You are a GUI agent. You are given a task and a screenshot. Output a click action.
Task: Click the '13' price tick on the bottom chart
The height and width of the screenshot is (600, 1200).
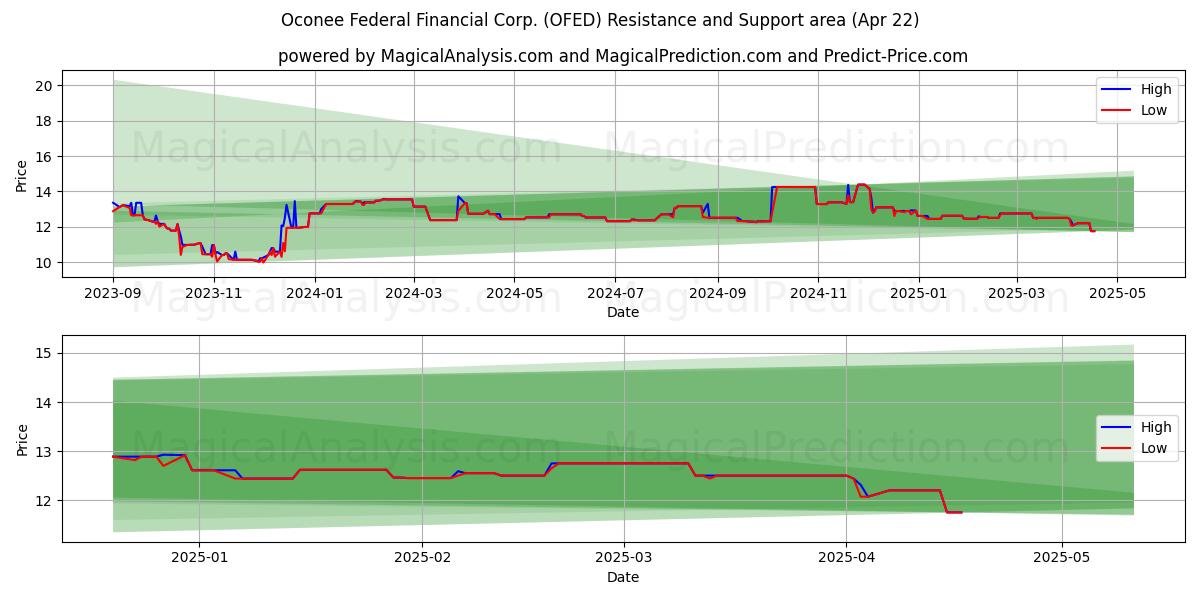click(43, 452)
